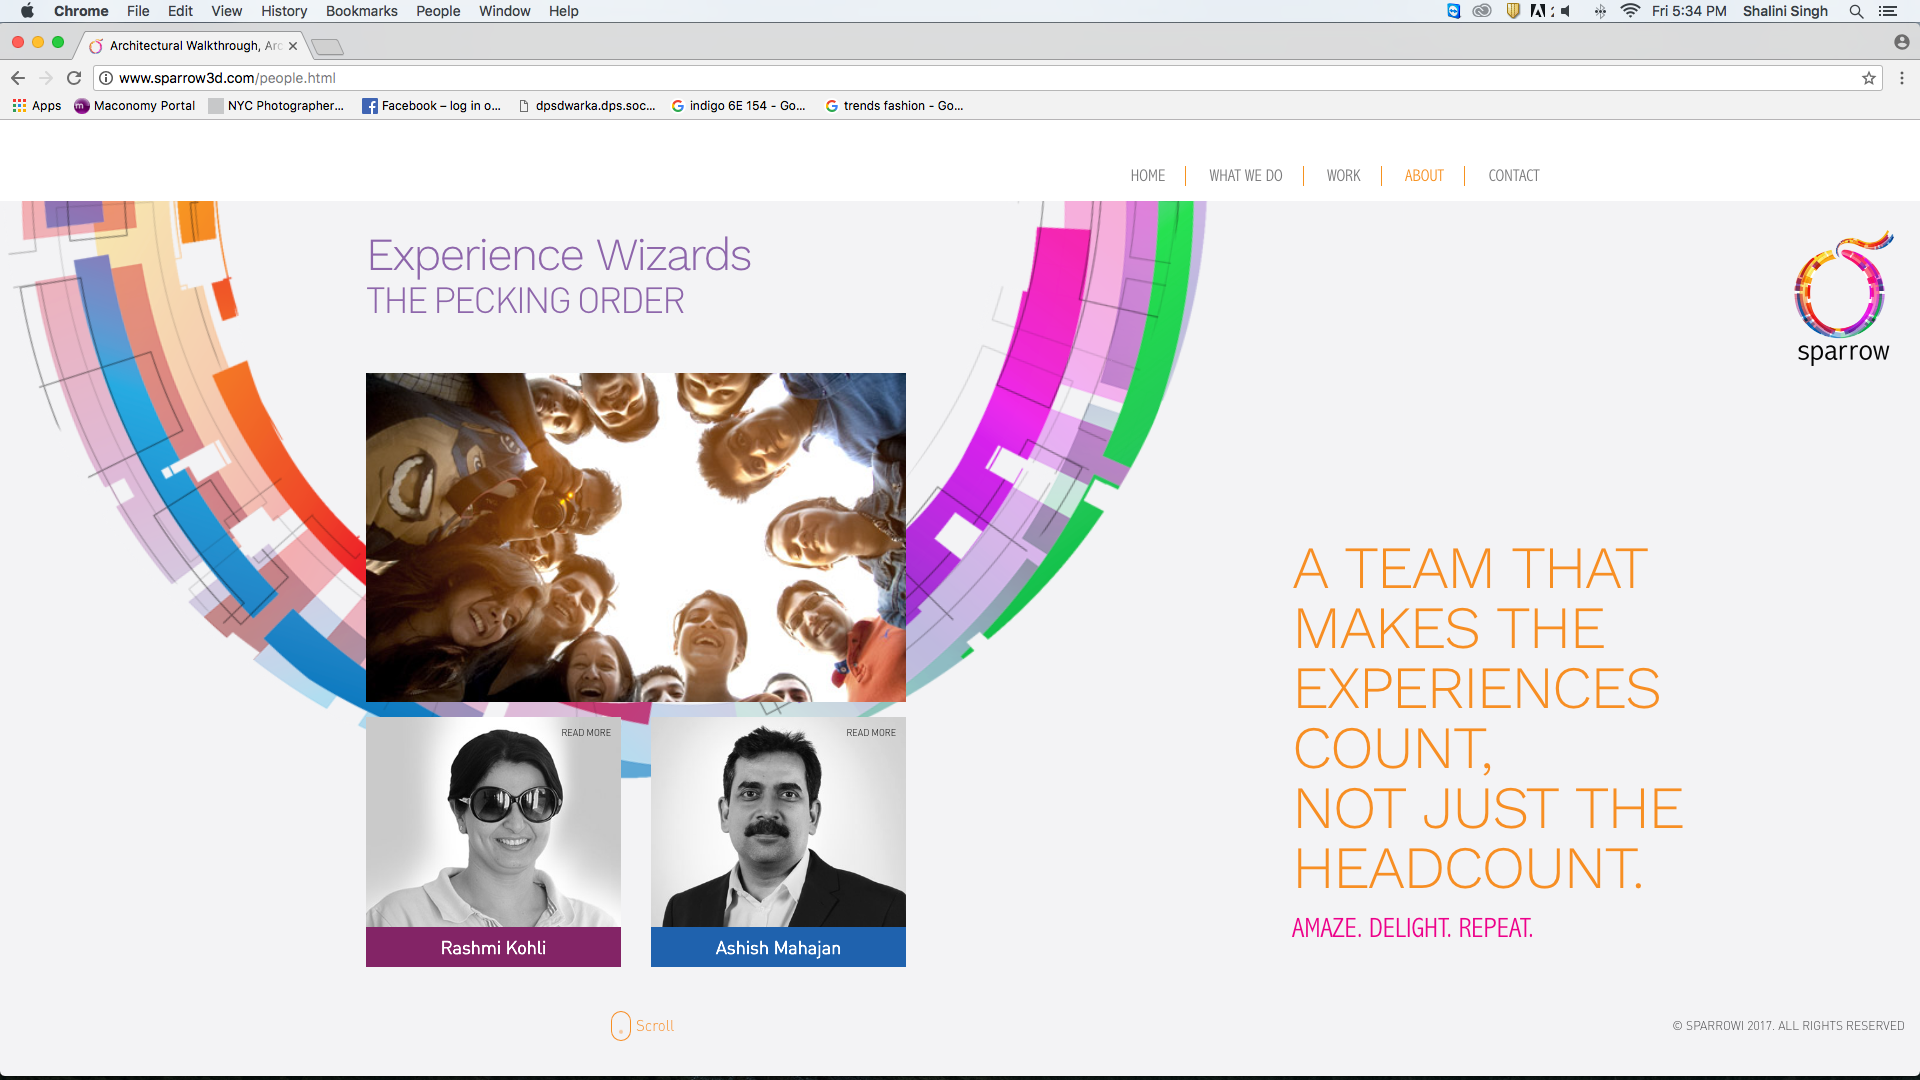Open the Bookmarks menu
The width and height of the screenshot is (1920, 1080).
coord(361,11)
